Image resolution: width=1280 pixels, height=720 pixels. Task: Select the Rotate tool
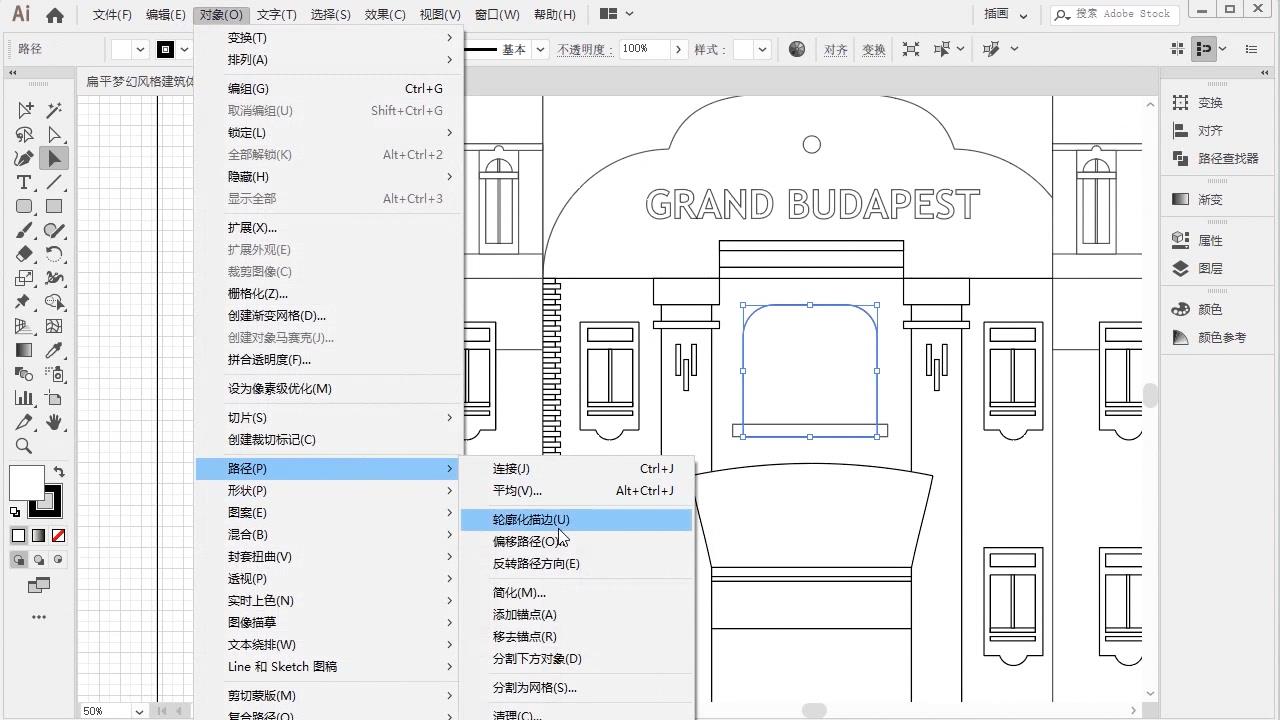tap(54, 254)
